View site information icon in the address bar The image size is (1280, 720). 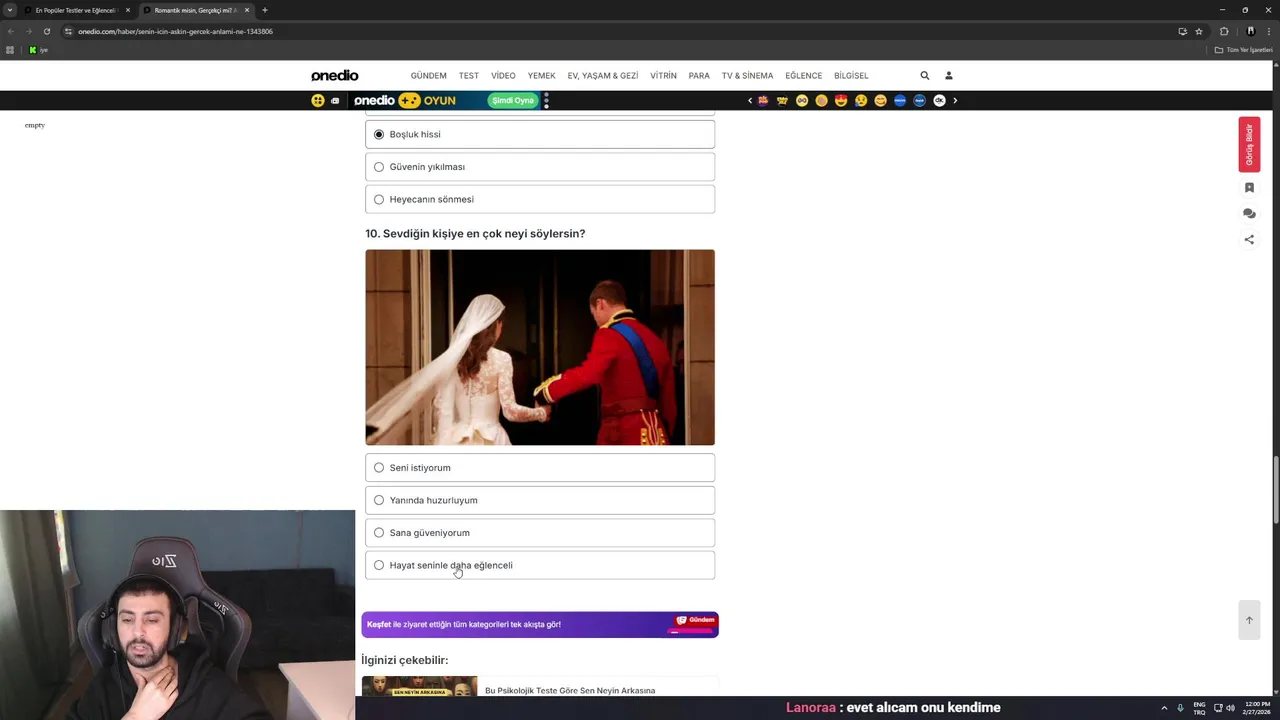(68, 31)
